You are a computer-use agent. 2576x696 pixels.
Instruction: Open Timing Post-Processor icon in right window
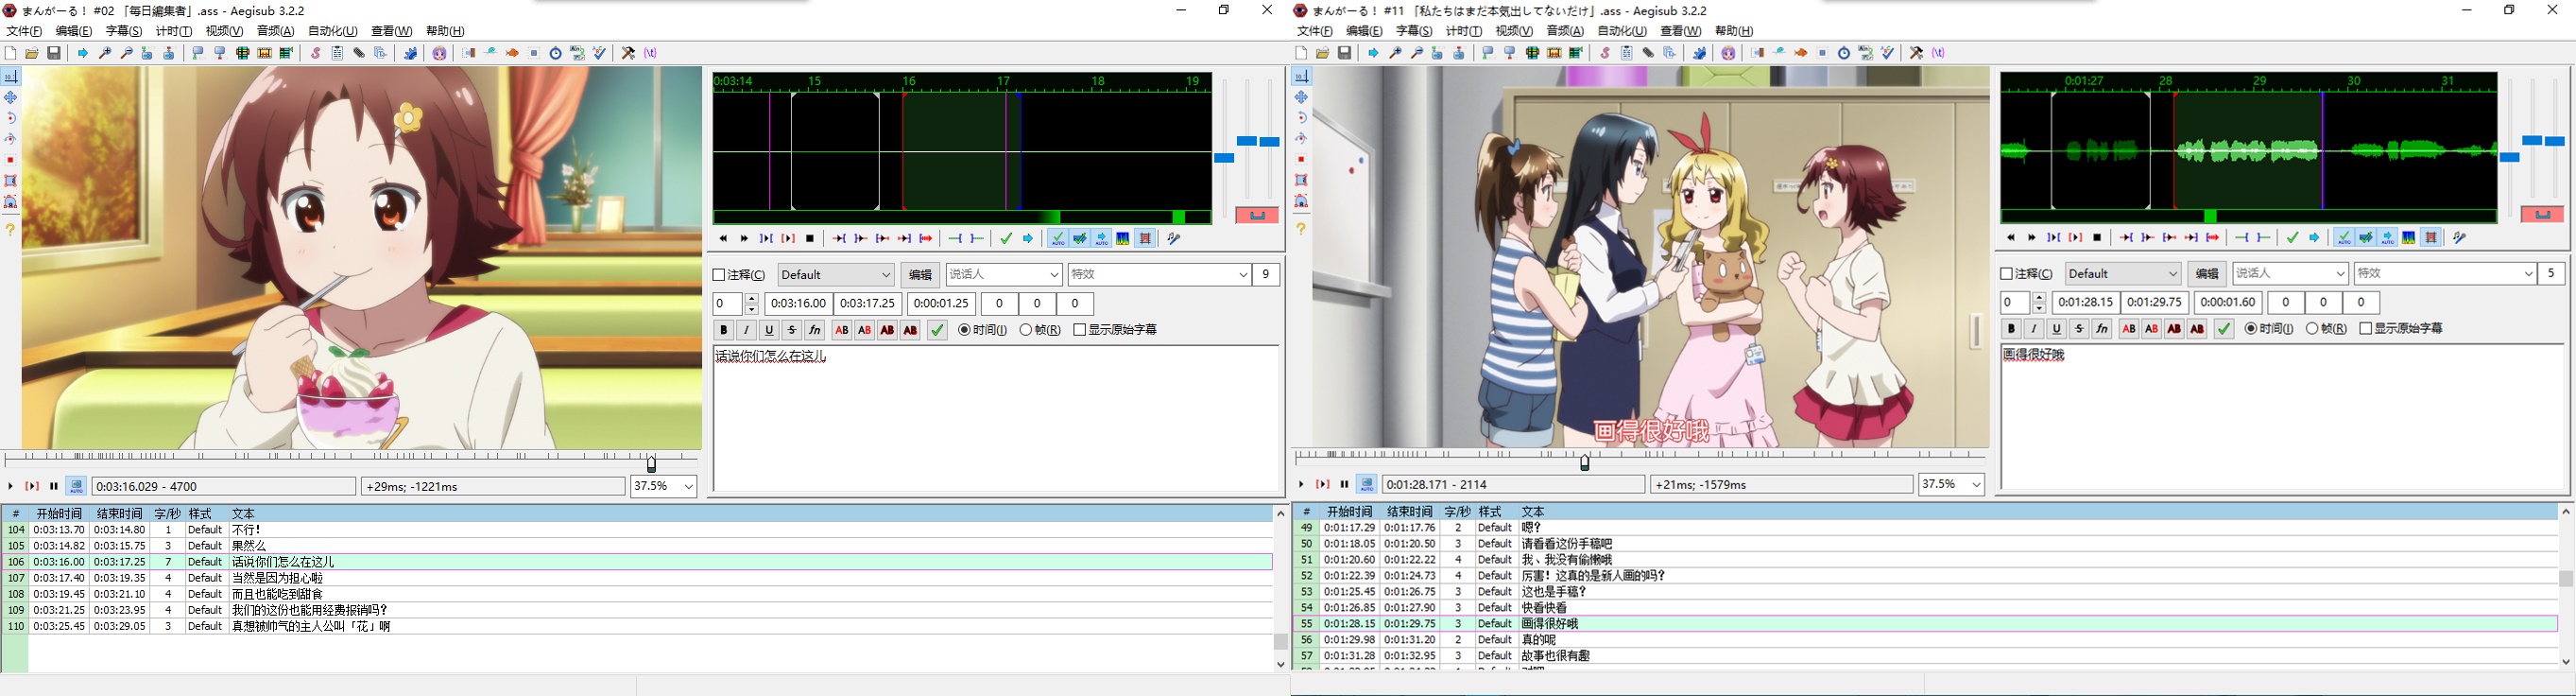pos(1844,53)
